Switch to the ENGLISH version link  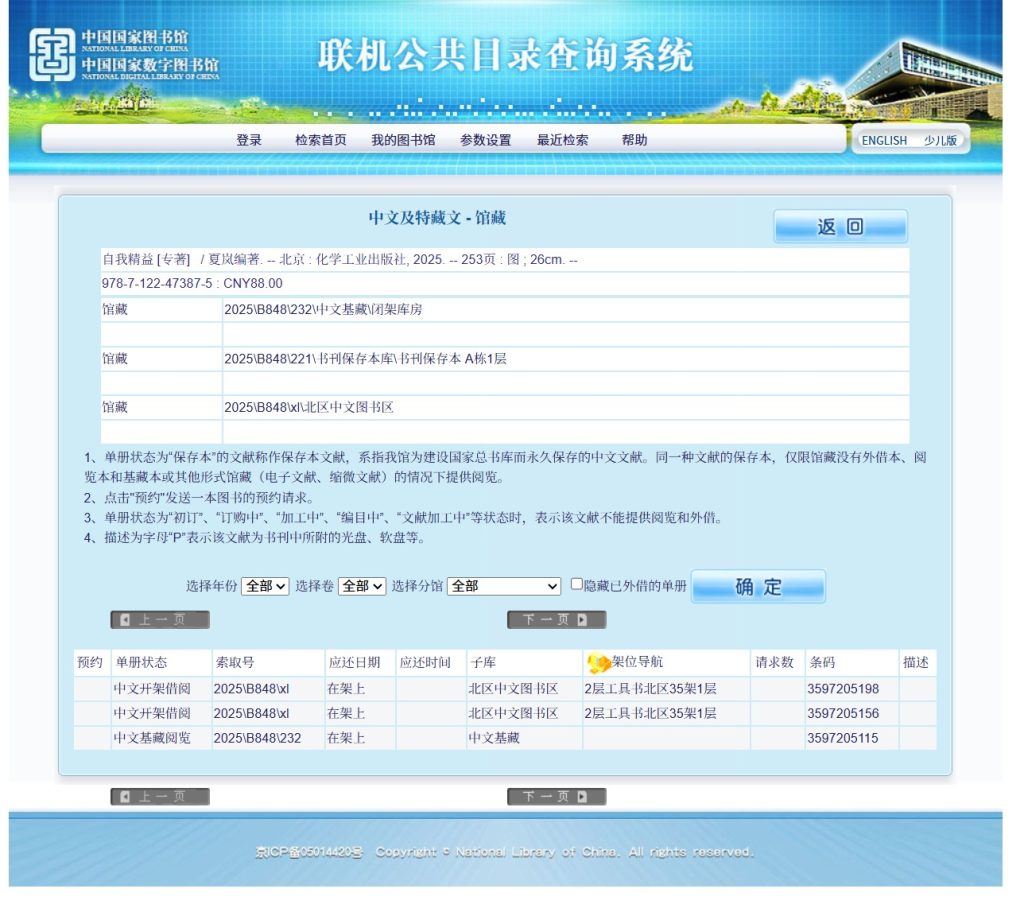[x=884, y=141]
